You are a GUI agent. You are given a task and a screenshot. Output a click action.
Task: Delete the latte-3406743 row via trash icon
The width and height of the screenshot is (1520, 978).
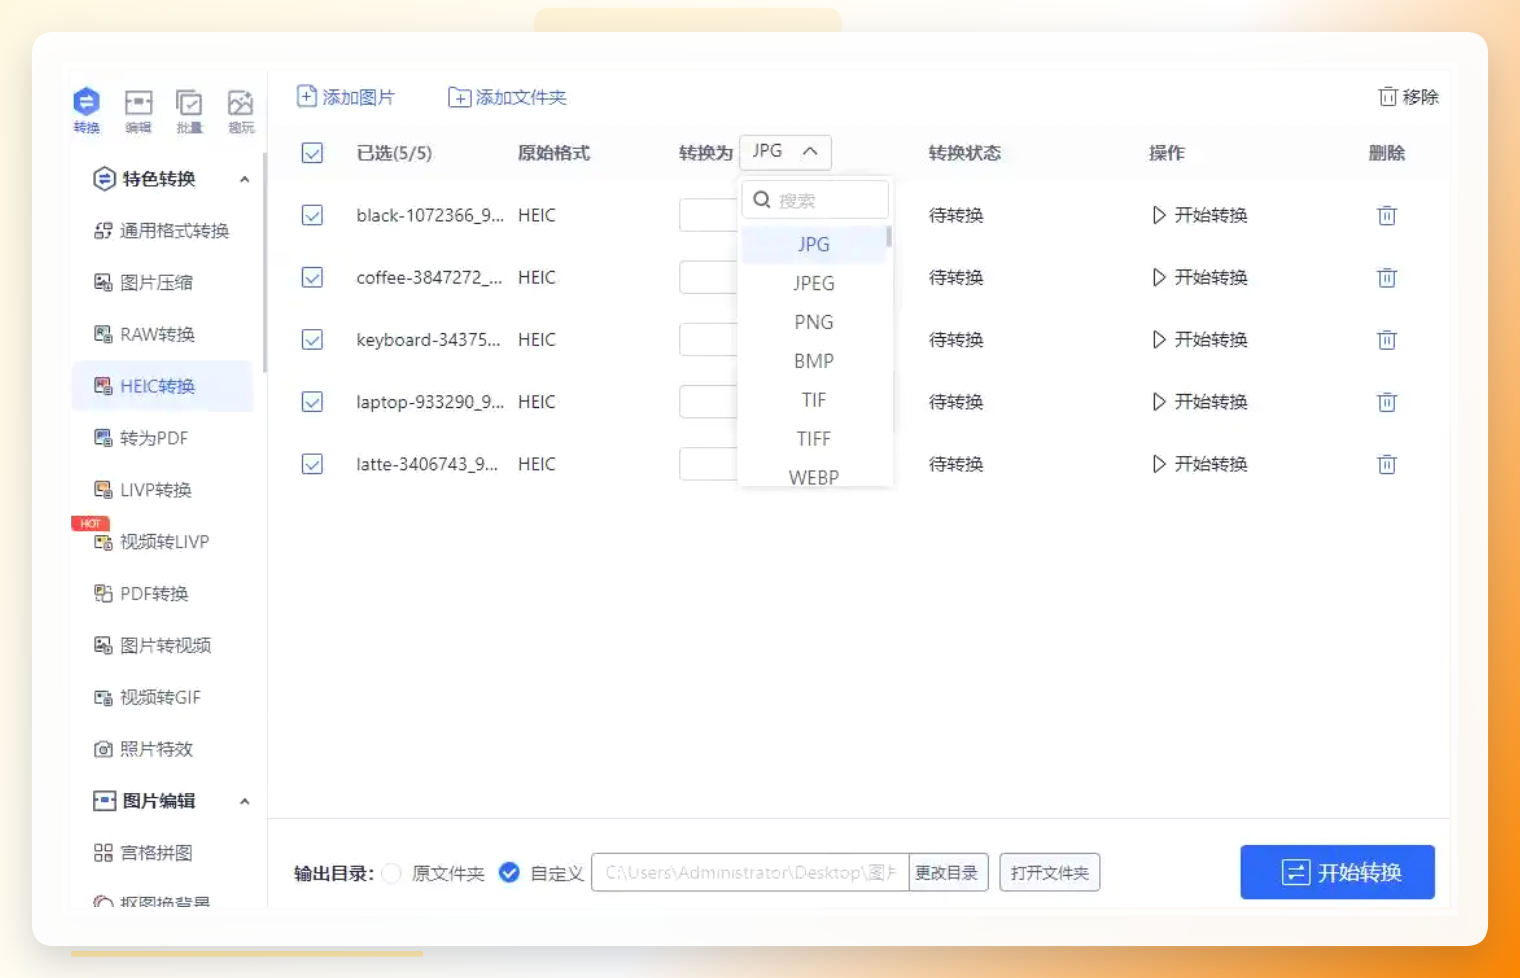tap(1387, 464)
